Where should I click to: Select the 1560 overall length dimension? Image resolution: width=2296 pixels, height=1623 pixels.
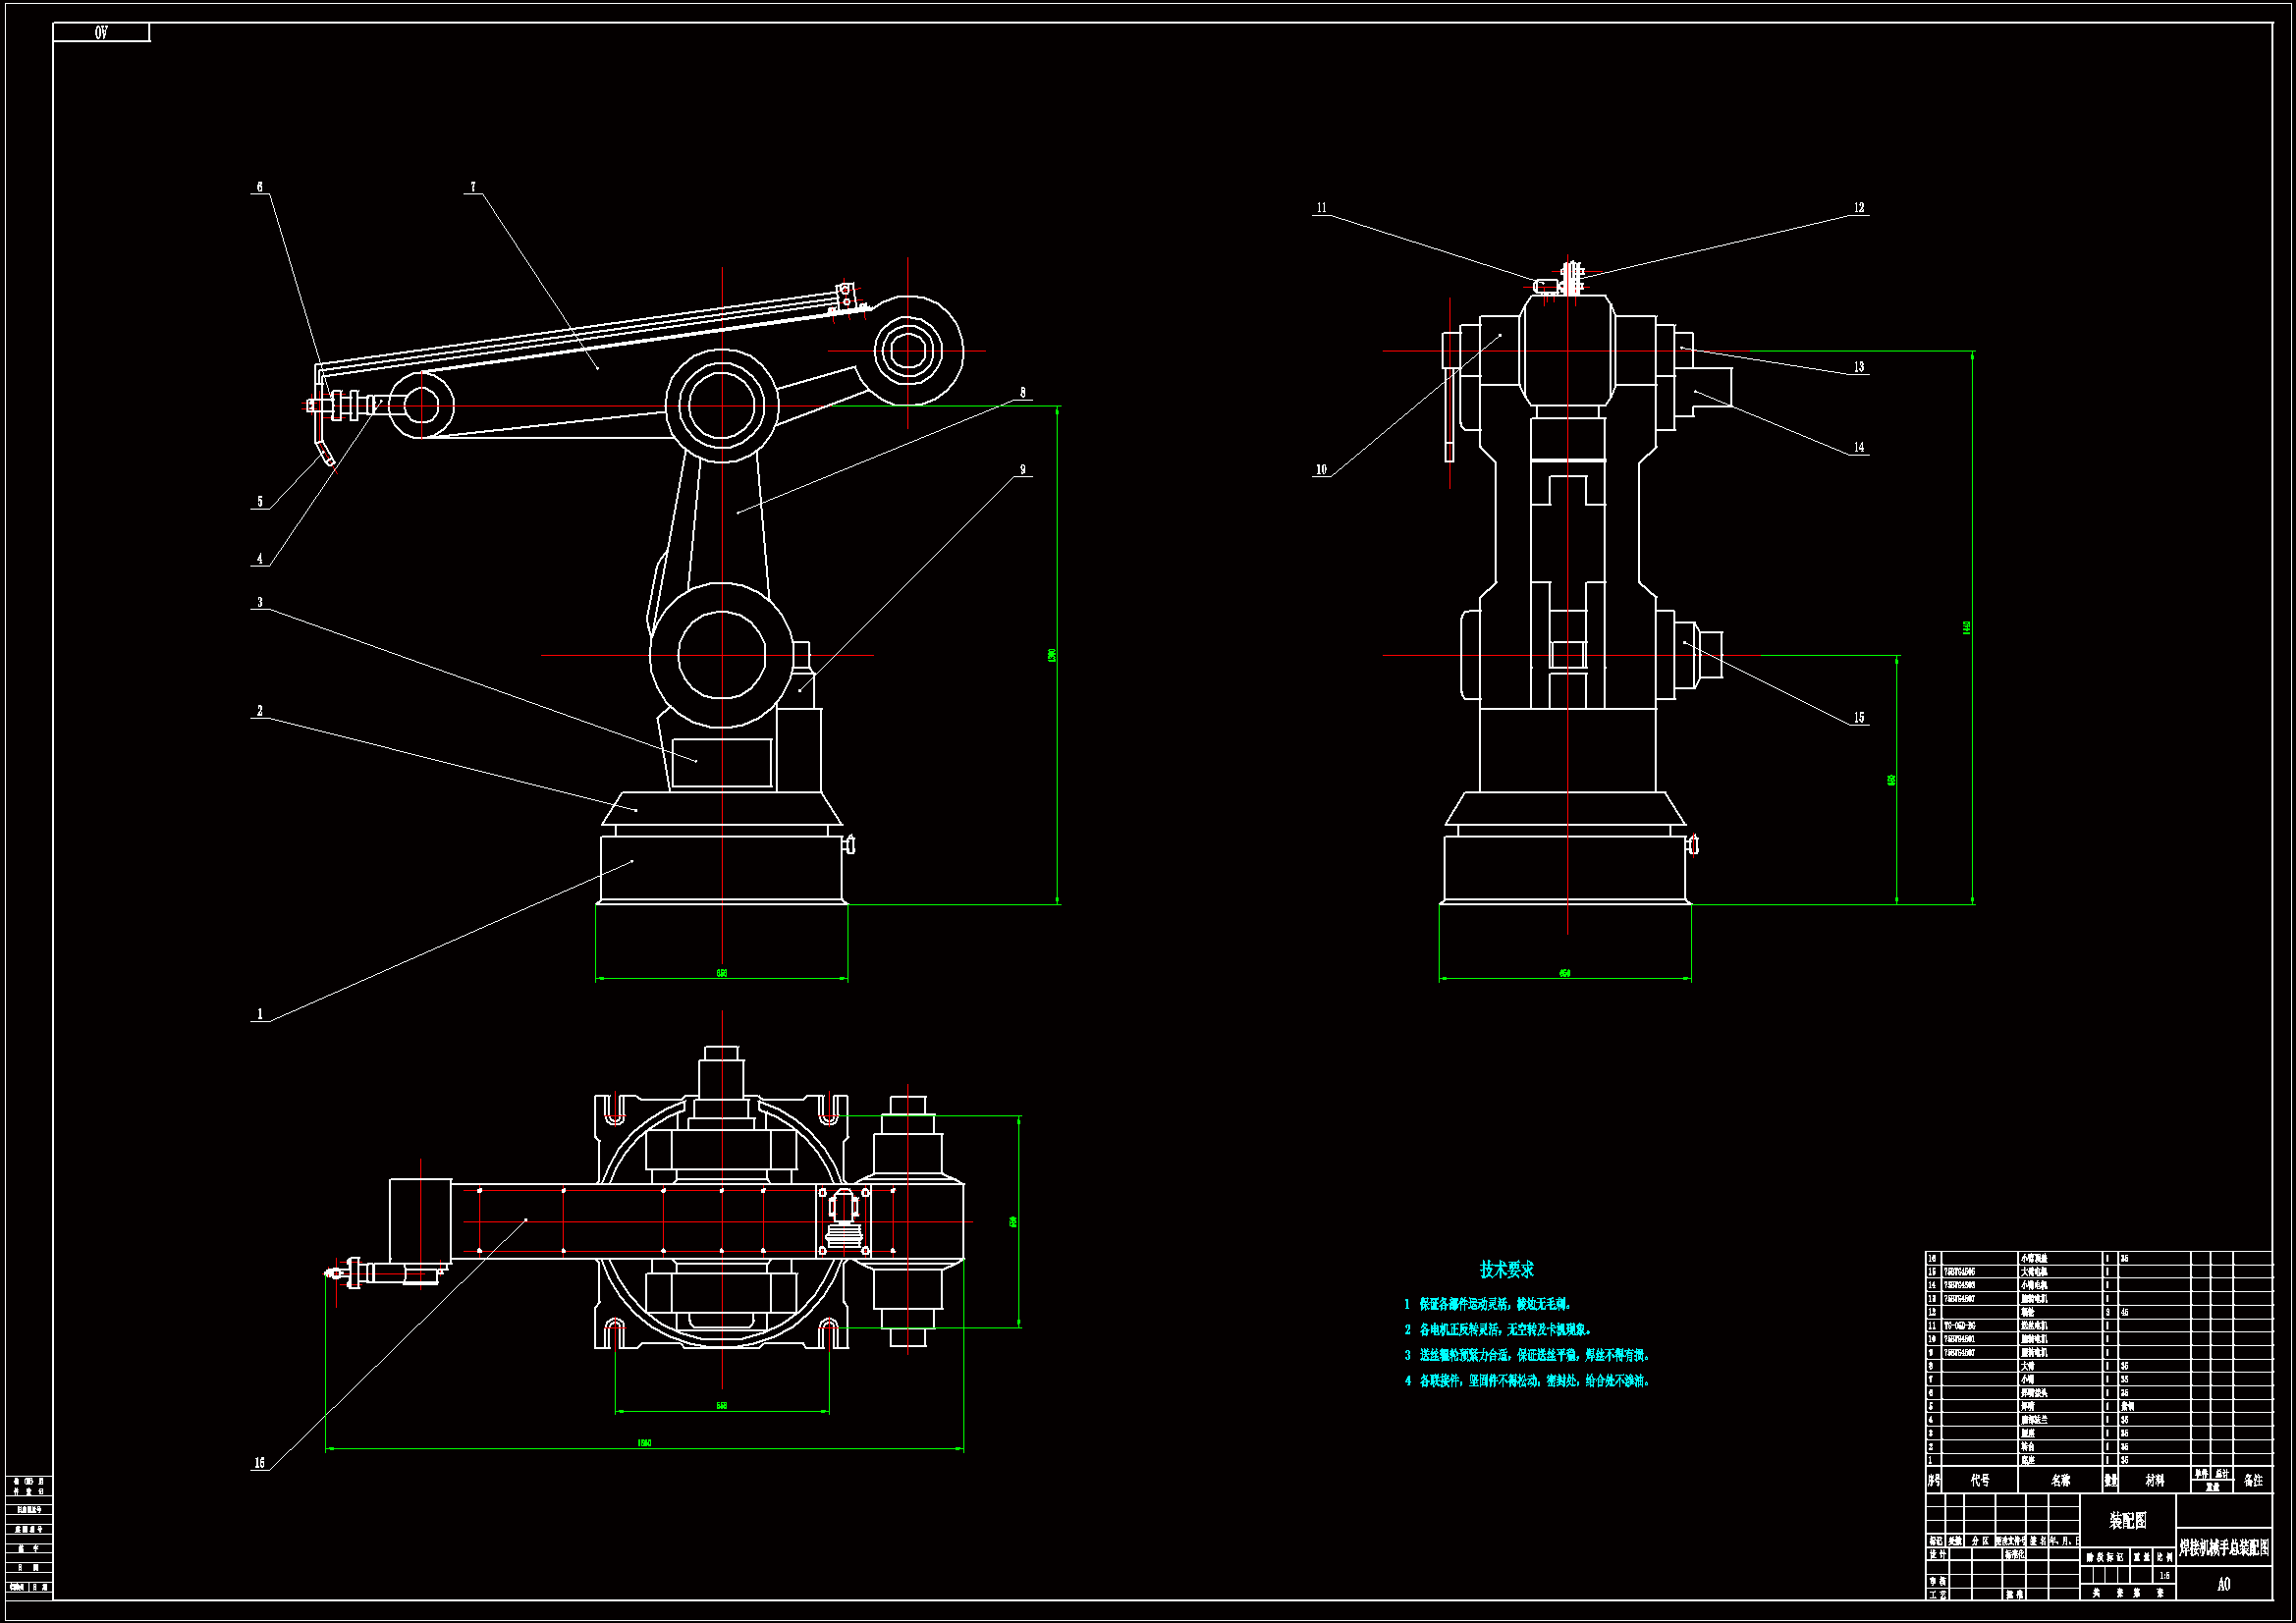[x=644, y=1443]
